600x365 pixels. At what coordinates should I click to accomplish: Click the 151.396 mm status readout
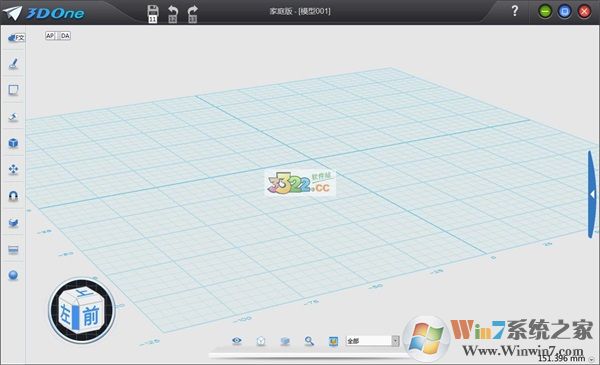[561, 358]
